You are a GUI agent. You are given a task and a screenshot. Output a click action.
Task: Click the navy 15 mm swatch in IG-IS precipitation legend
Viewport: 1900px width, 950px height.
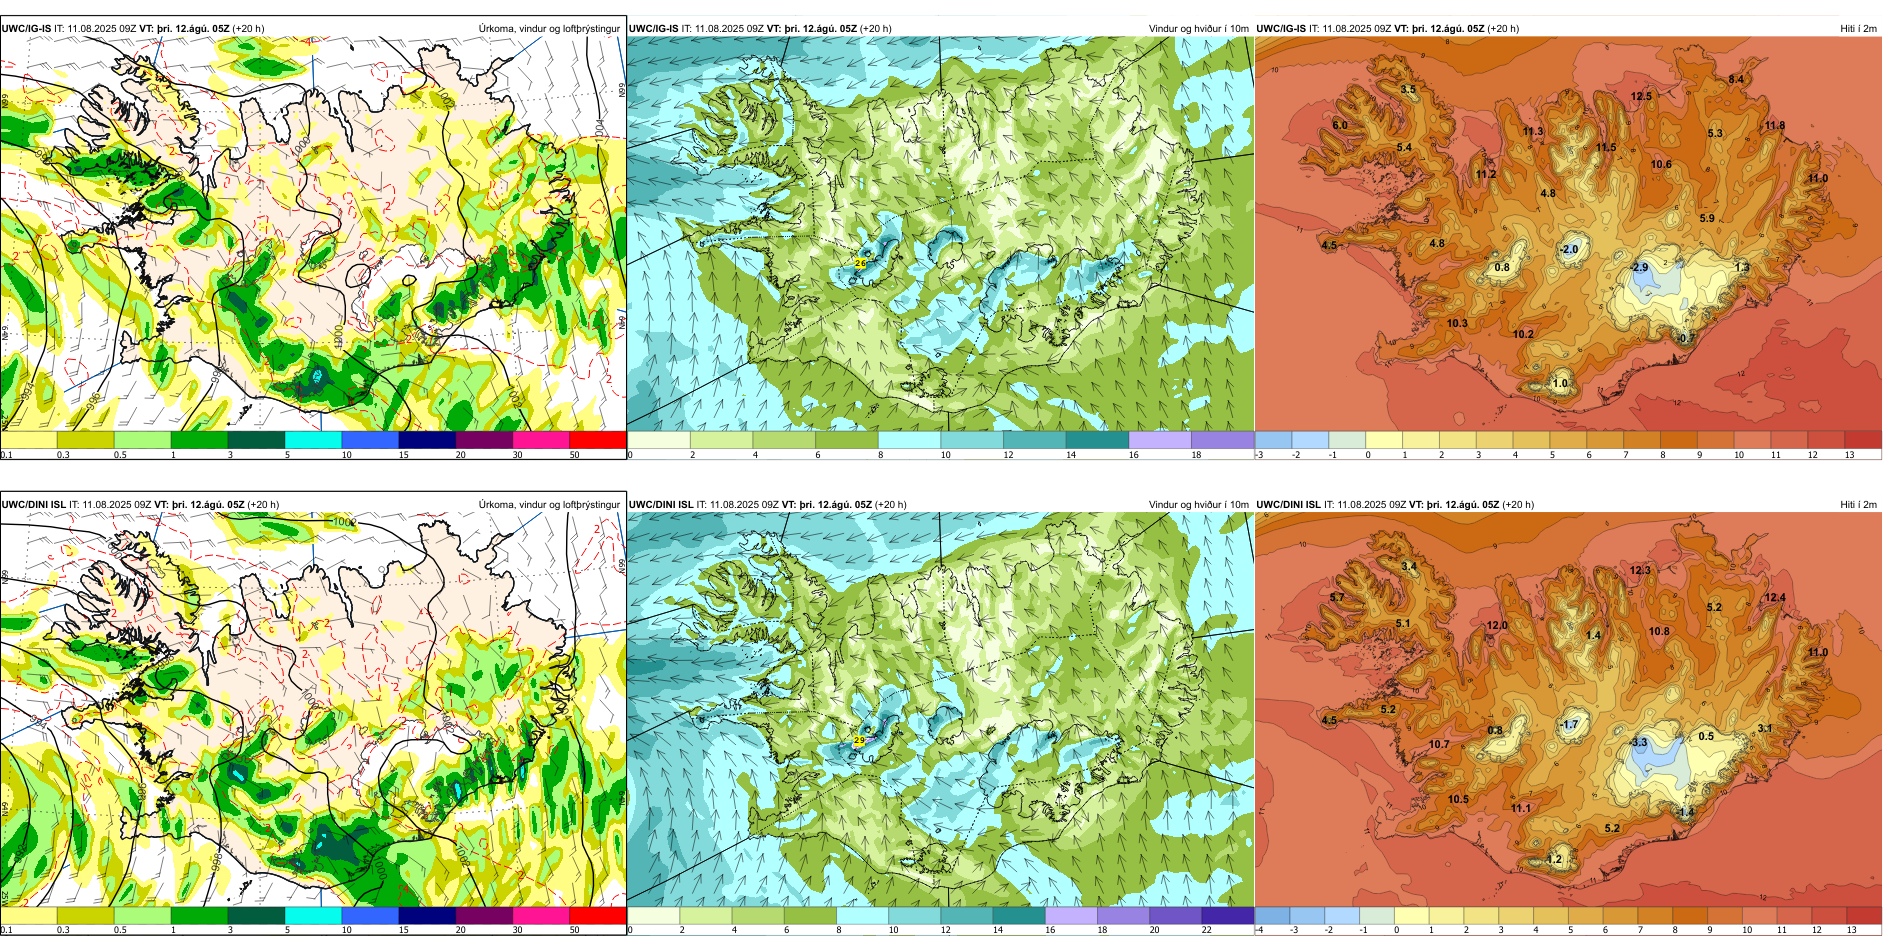(x=427, y=440)
